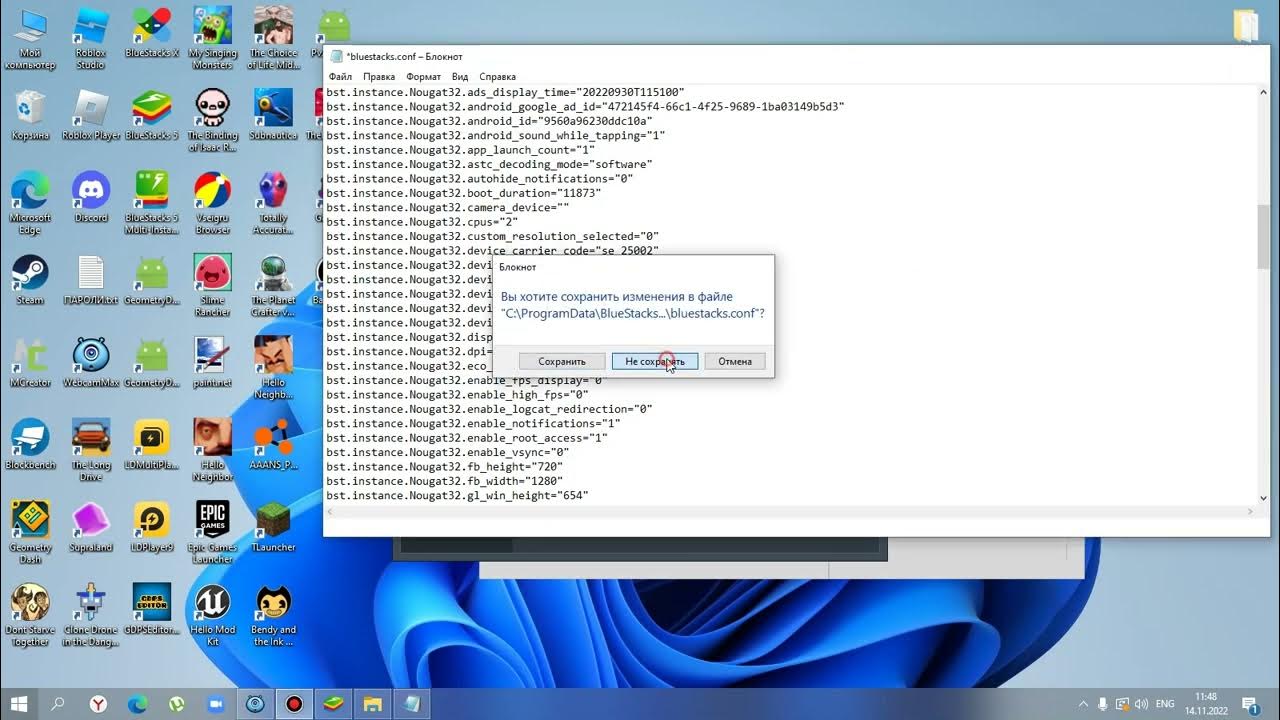Select the Steam desktop icon
This screenshot has width=1280, height=720.
30,280
